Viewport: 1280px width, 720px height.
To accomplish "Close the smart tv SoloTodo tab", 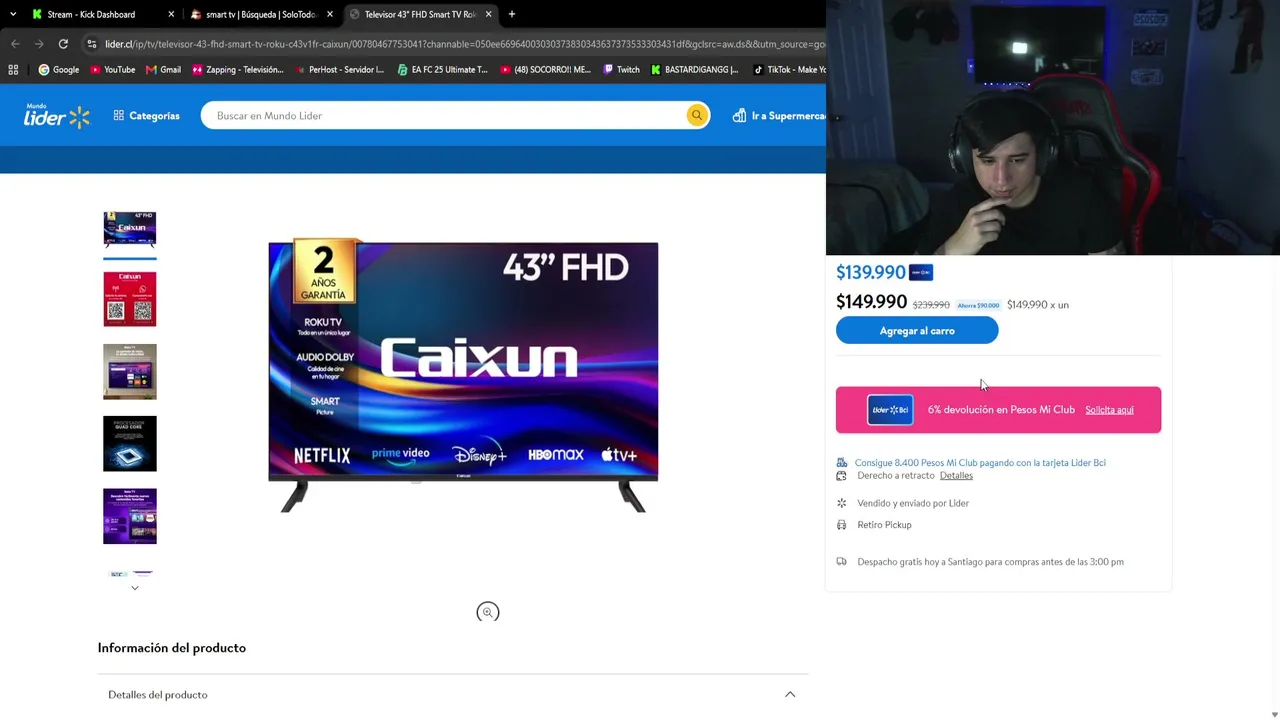I will 330,15.
